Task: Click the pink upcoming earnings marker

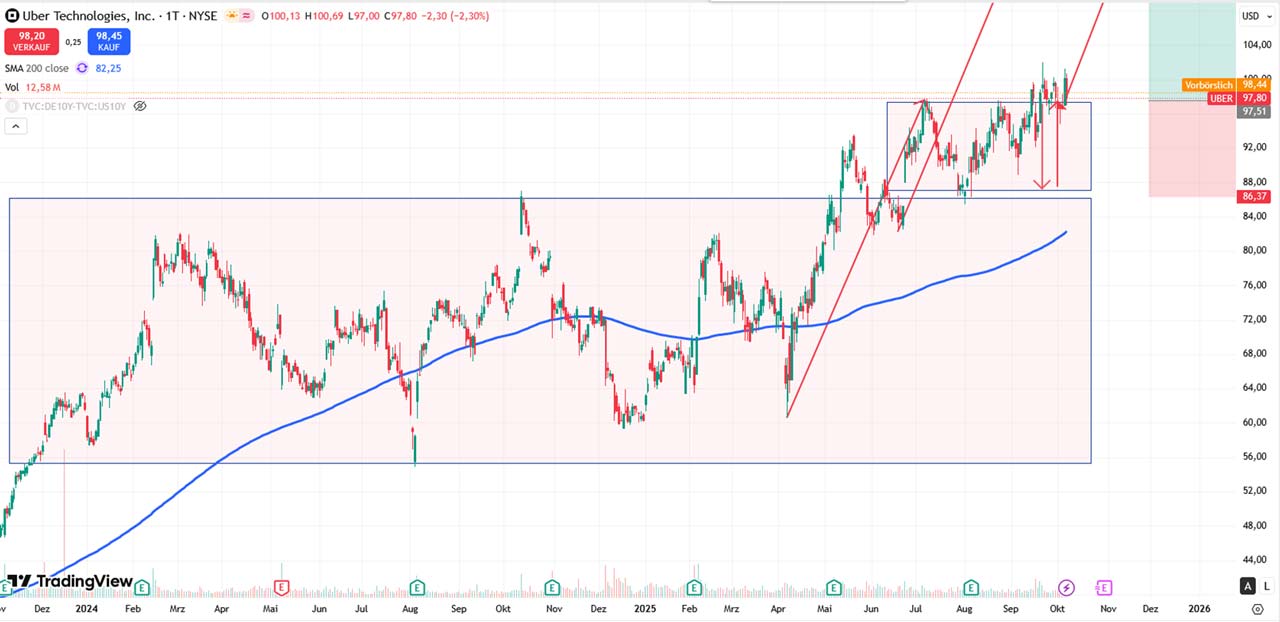Action: point(1104,587)
